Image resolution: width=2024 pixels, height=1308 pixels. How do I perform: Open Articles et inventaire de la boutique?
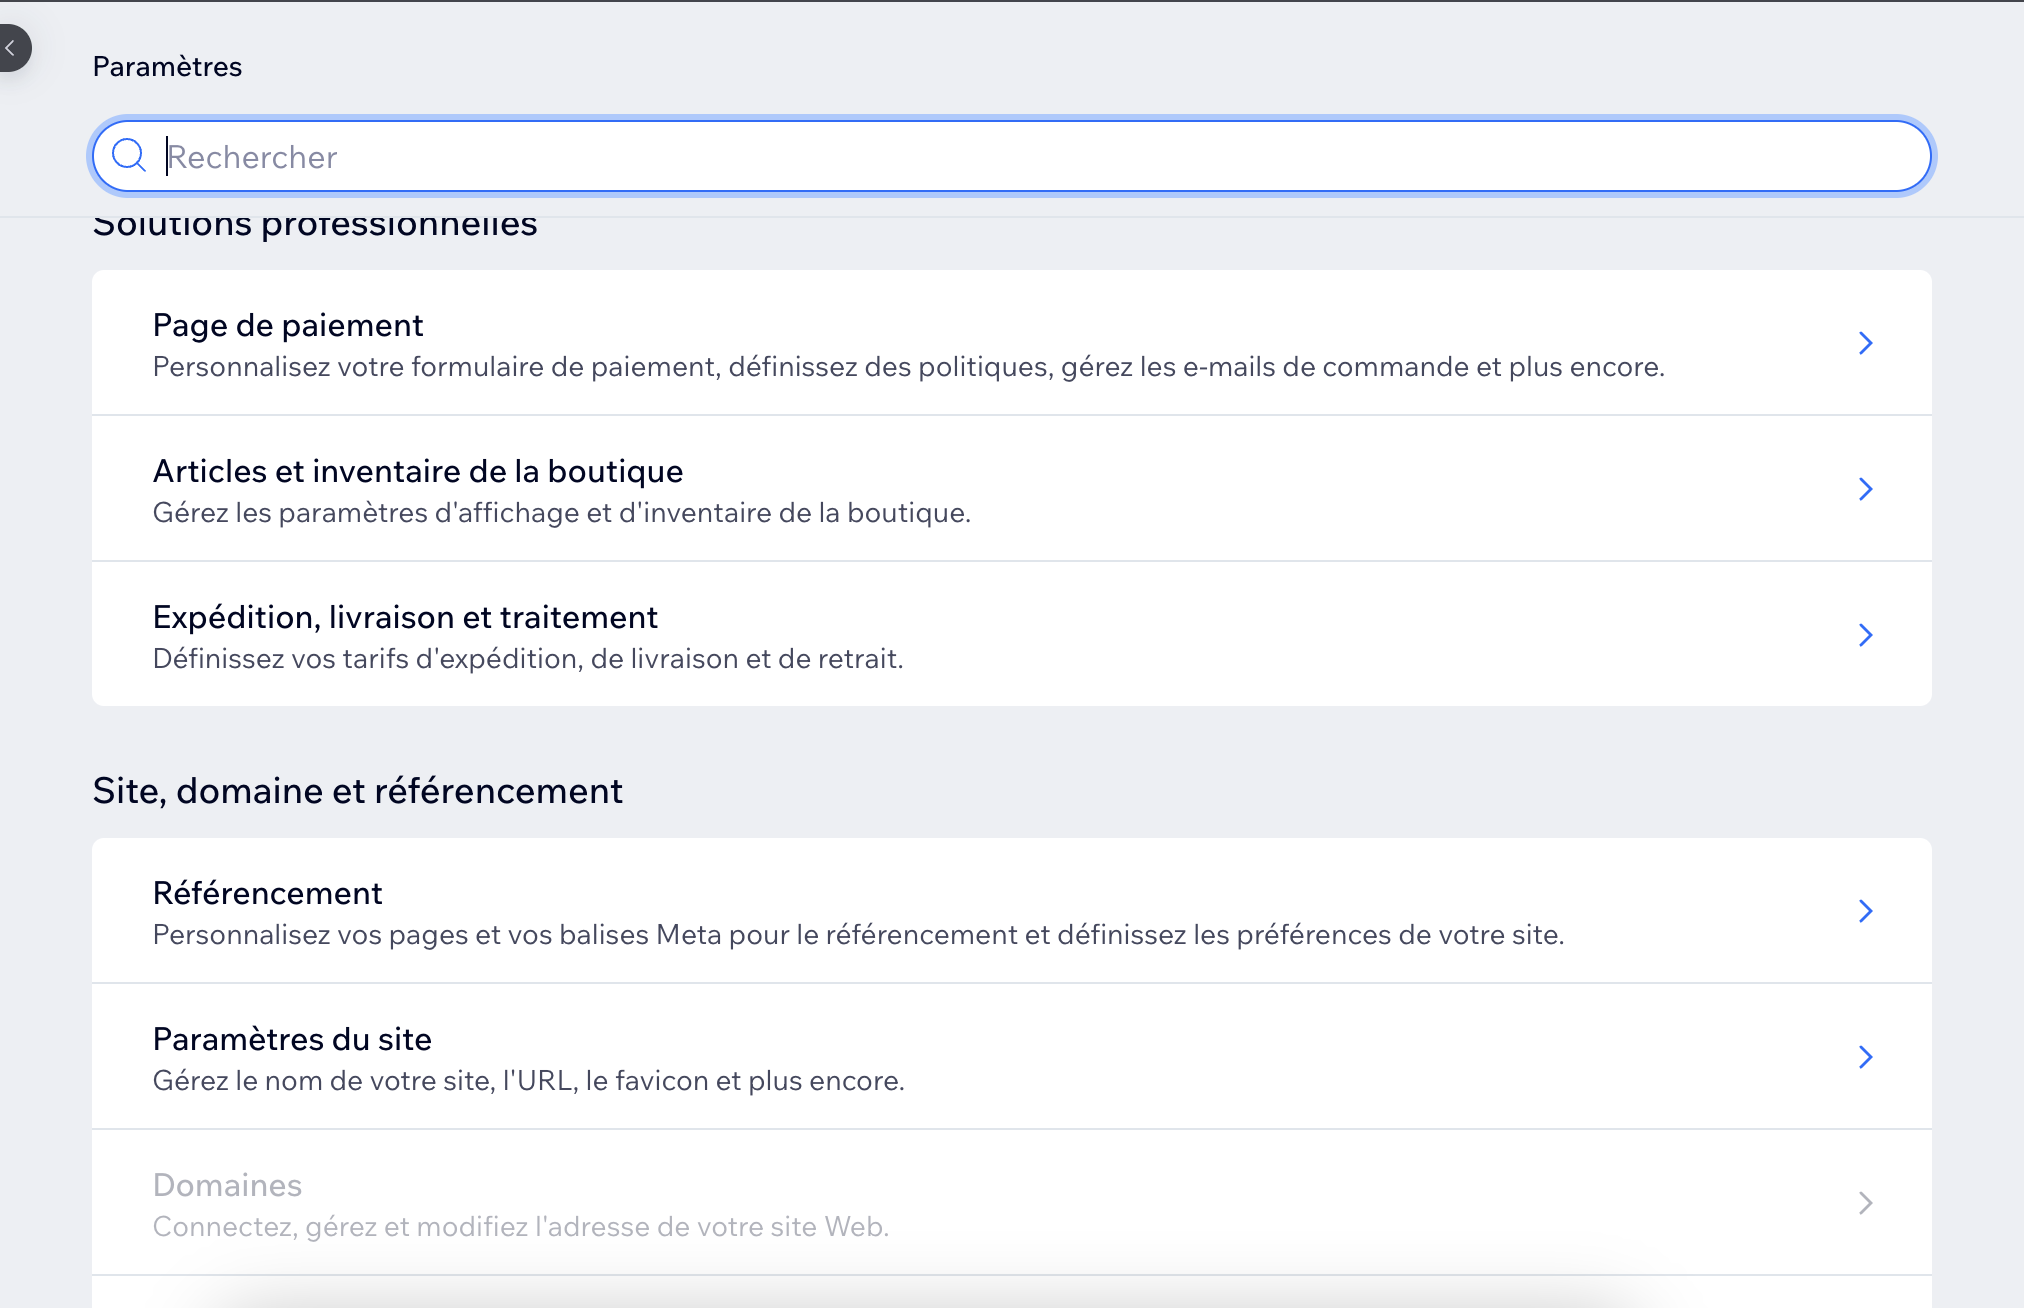pos(417,471)
